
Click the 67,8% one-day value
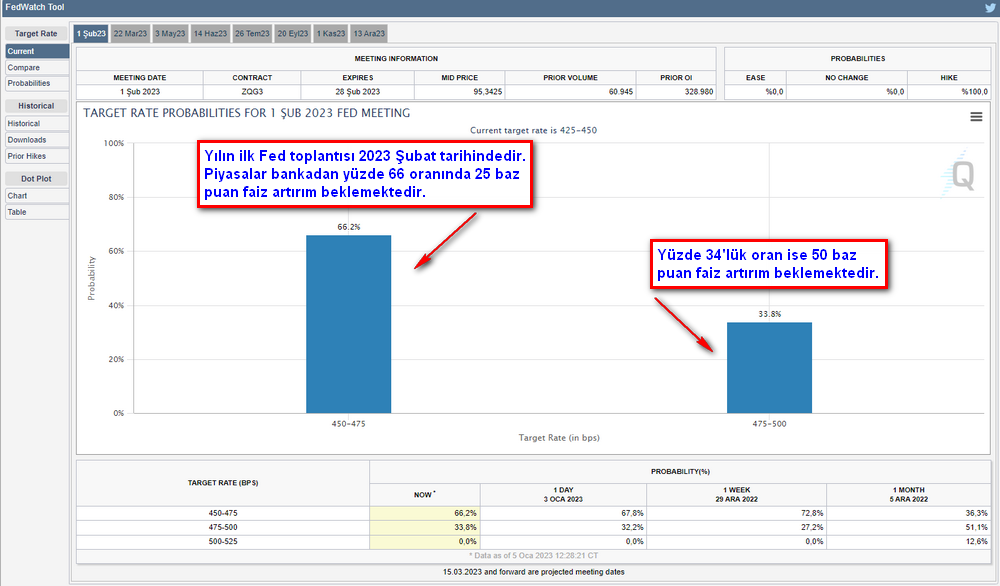click(x=632, y=513)
